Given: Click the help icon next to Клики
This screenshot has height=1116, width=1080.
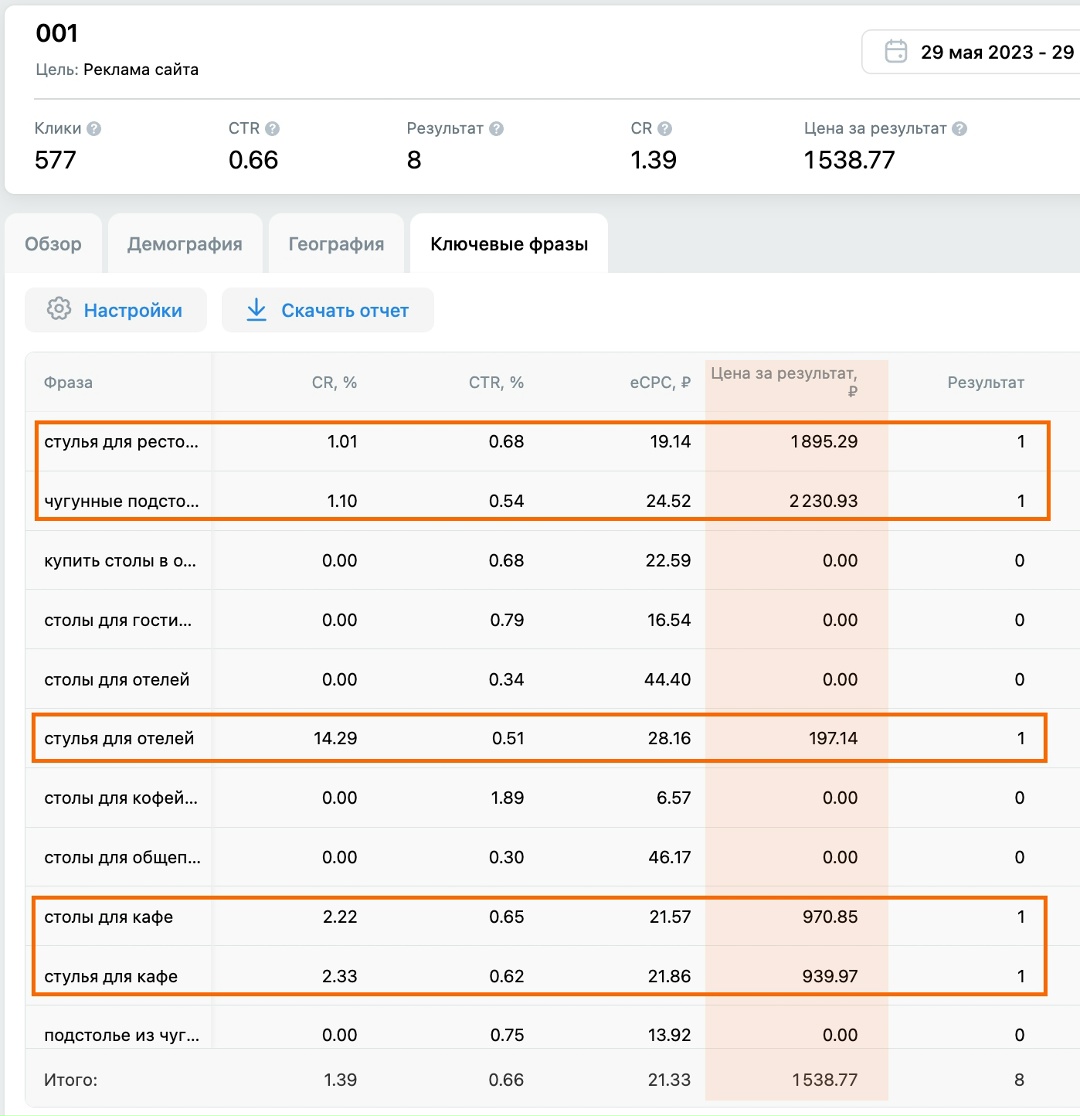Looking at the screenshot, I should point(94,129).
